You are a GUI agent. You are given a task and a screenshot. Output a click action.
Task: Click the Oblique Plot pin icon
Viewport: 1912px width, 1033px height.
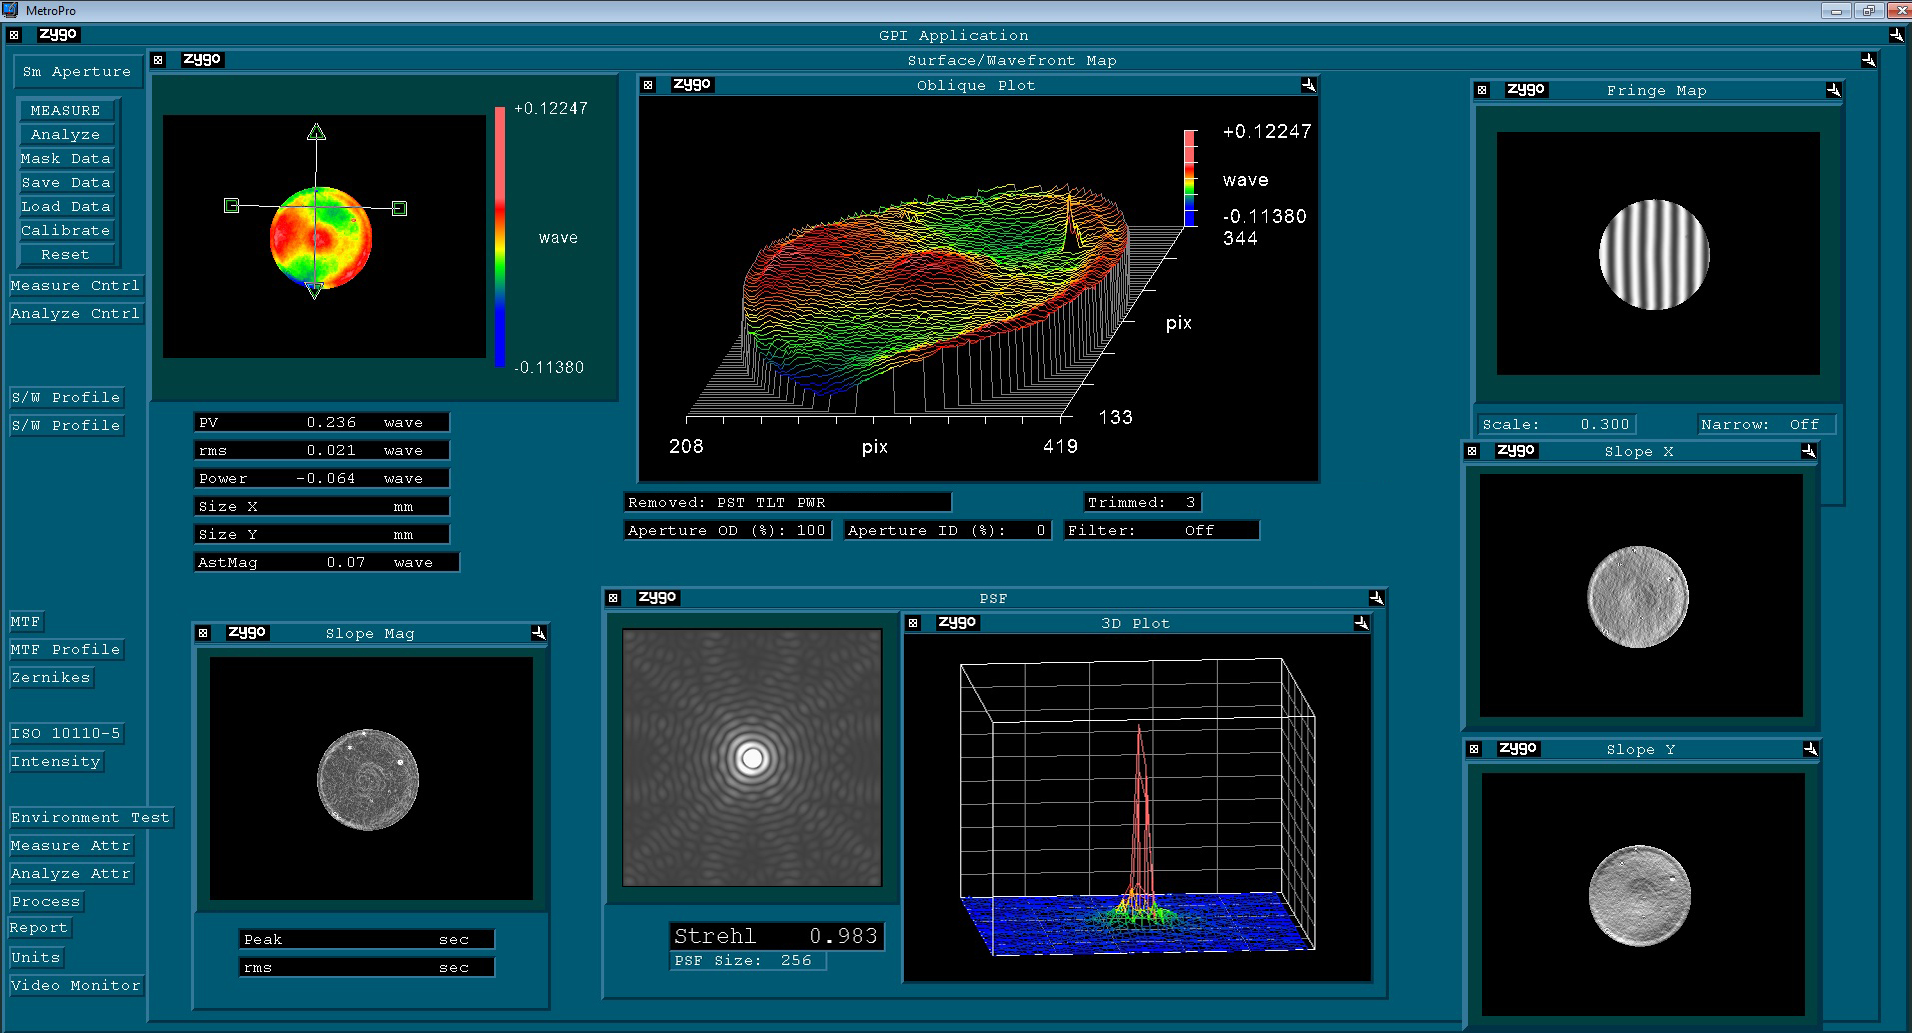[1308, 85]
